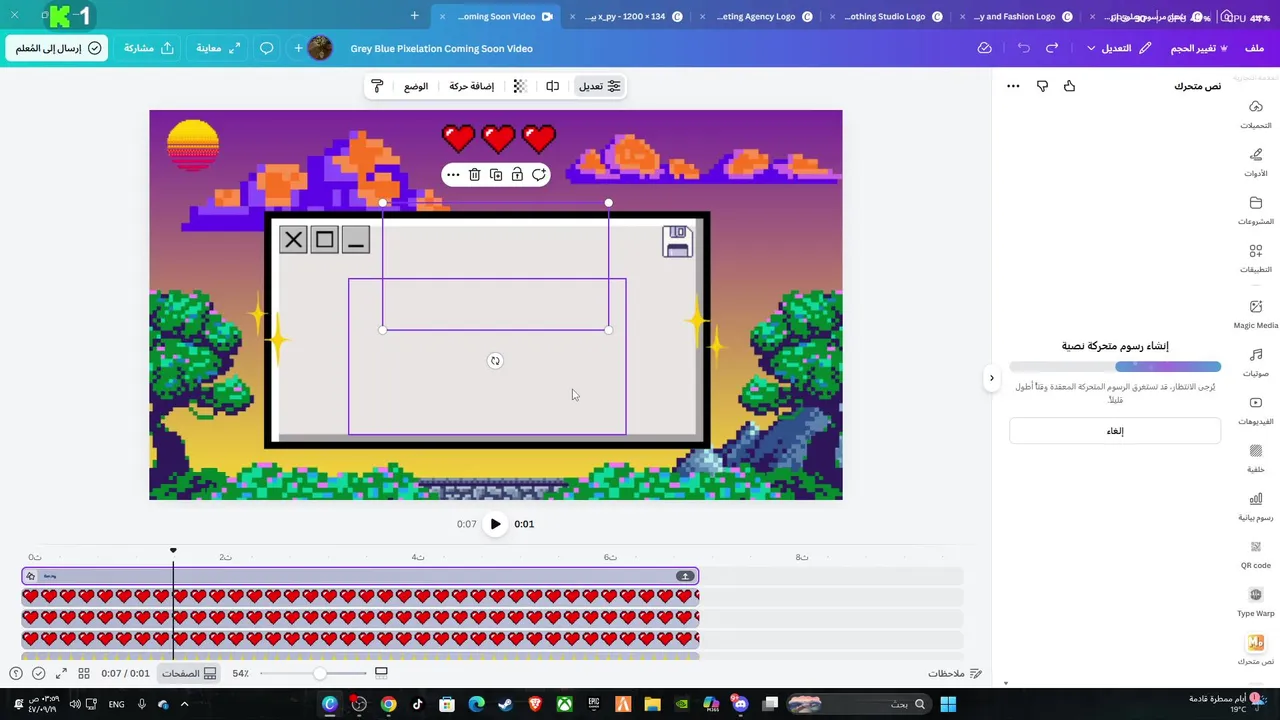Open the panel's three-dots options menu
The width and height of the screenshot is (1280, 720).
1013,86
